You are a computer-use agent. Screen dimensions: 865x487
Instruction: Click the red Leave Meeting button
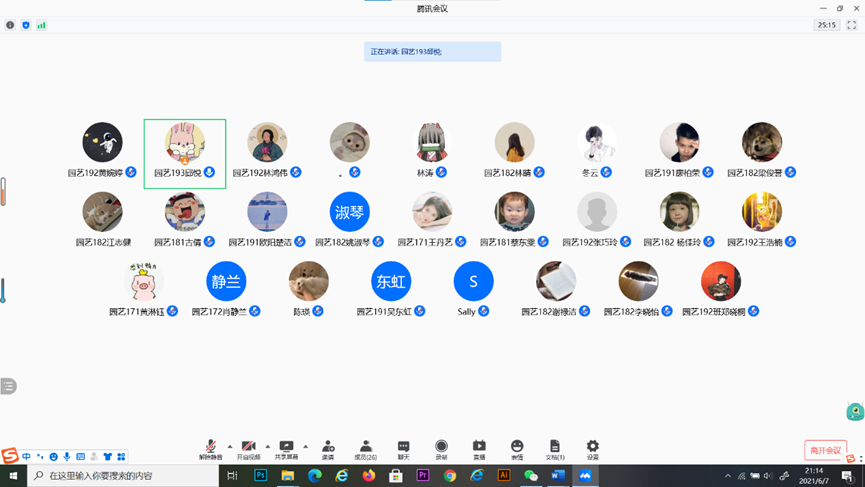tap(825, 450)
